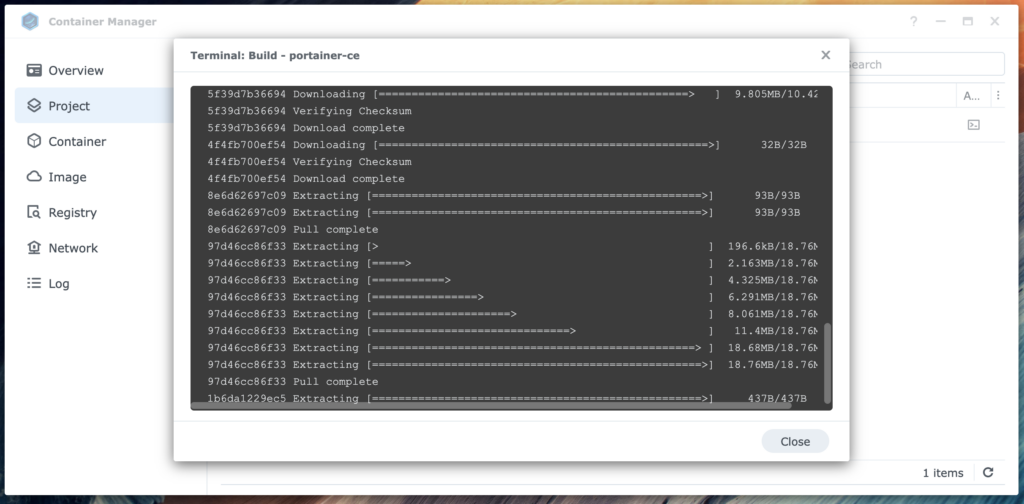Click the Log list icon
1024x504 pixels.
[34, 283]
